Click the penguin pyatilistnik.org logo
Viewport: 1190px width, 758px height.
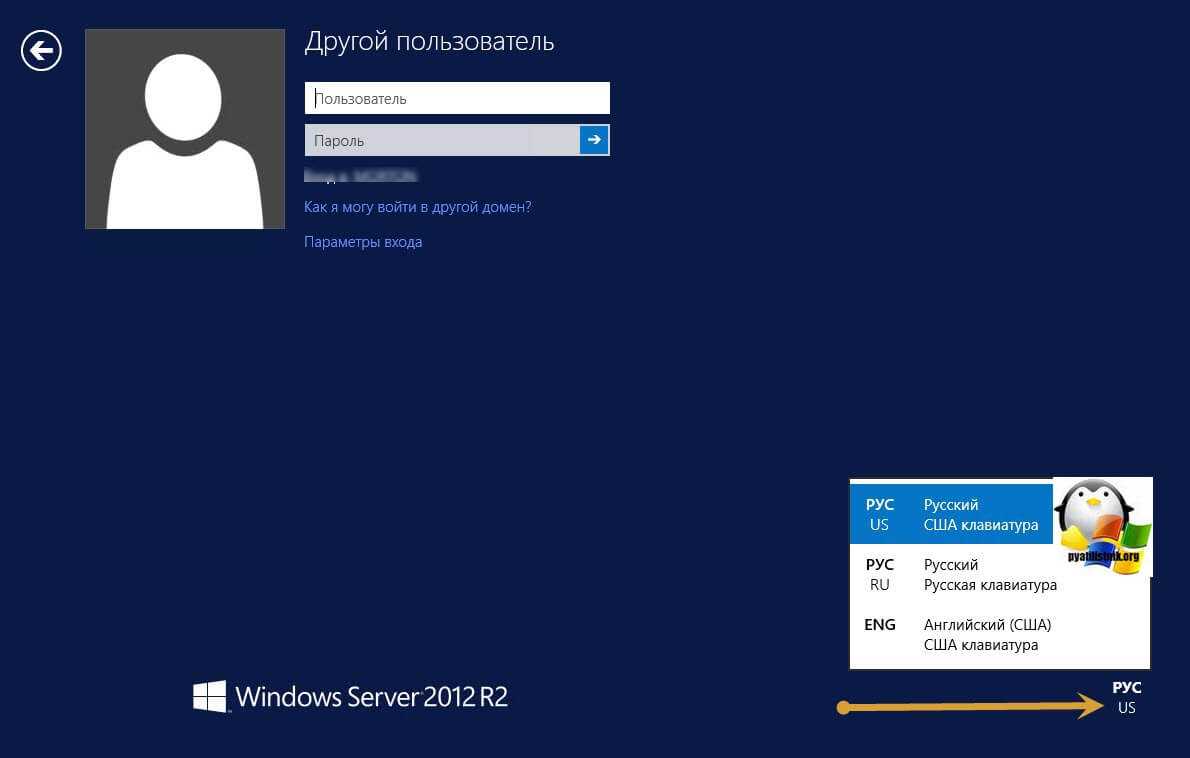click(1103, 526)
